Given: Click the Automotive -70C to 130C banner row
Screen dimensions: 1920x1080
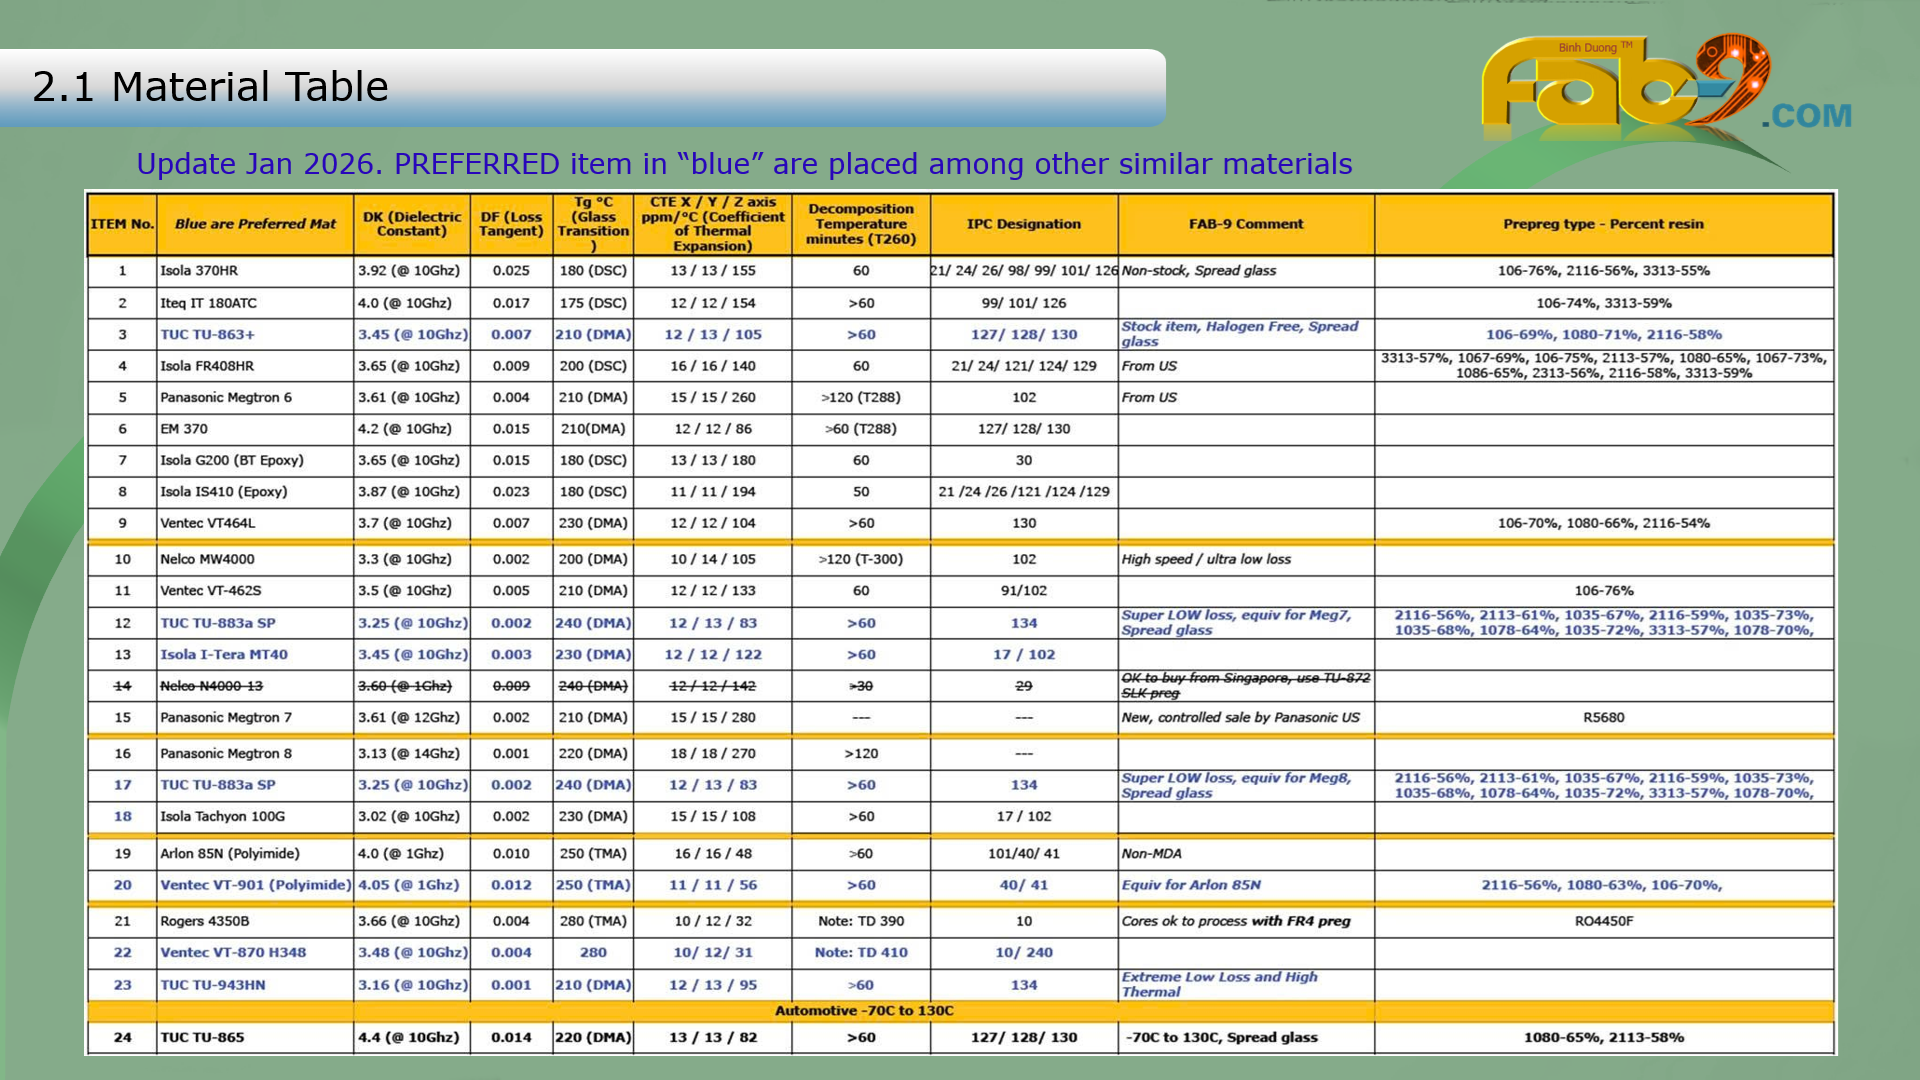Looking at the screenshot, I should [x=864, y=1011].
